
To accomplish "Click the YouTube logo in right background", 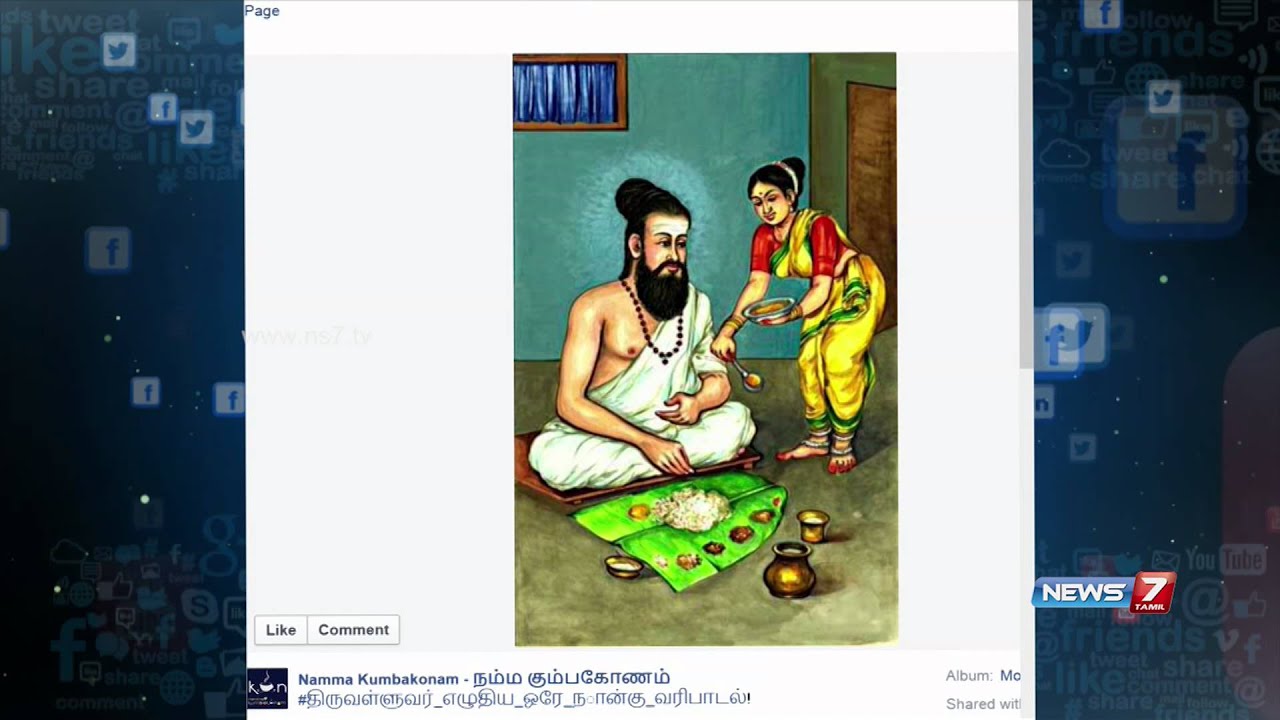I will pyautogui.click(x=1225, y=559).
